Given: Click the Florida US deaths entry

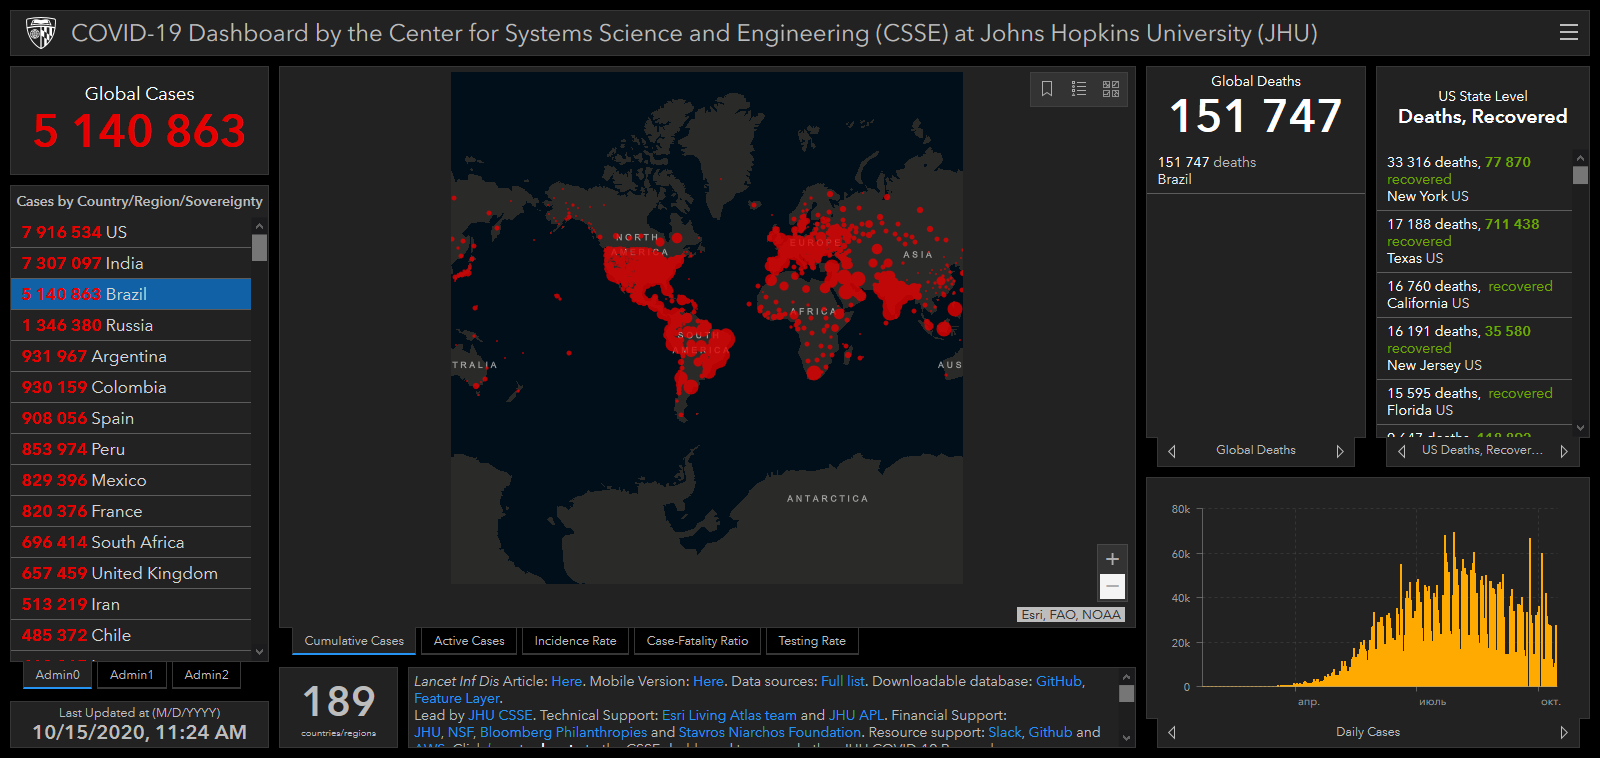Looking at the screenshot, I should (1475, 402).
